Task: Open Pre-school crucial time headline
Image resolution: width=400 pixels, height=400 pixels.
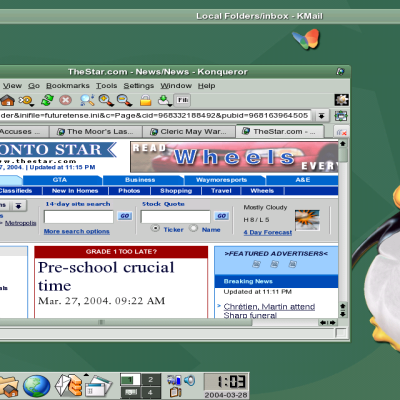Action: point(106,276)
